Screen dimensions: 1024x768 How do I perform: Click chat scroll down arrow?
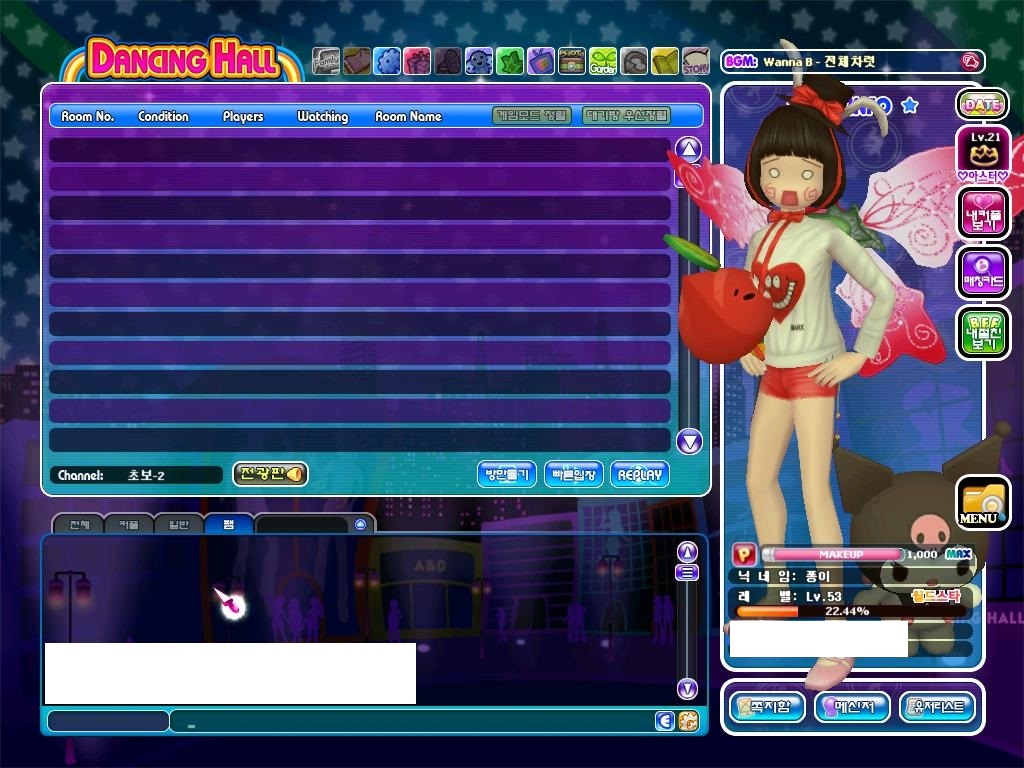687,689
